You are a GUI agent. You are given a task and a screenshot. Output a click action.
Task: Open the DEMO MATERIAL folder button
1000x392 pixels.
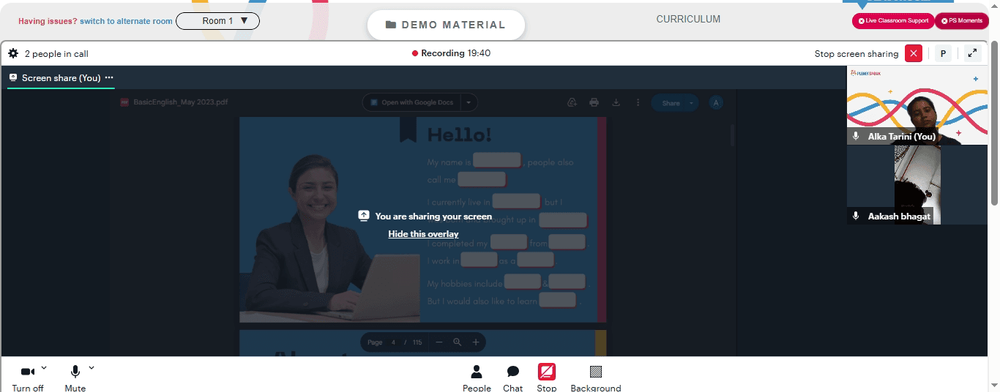pyautogui.click(x=446, y=25)
